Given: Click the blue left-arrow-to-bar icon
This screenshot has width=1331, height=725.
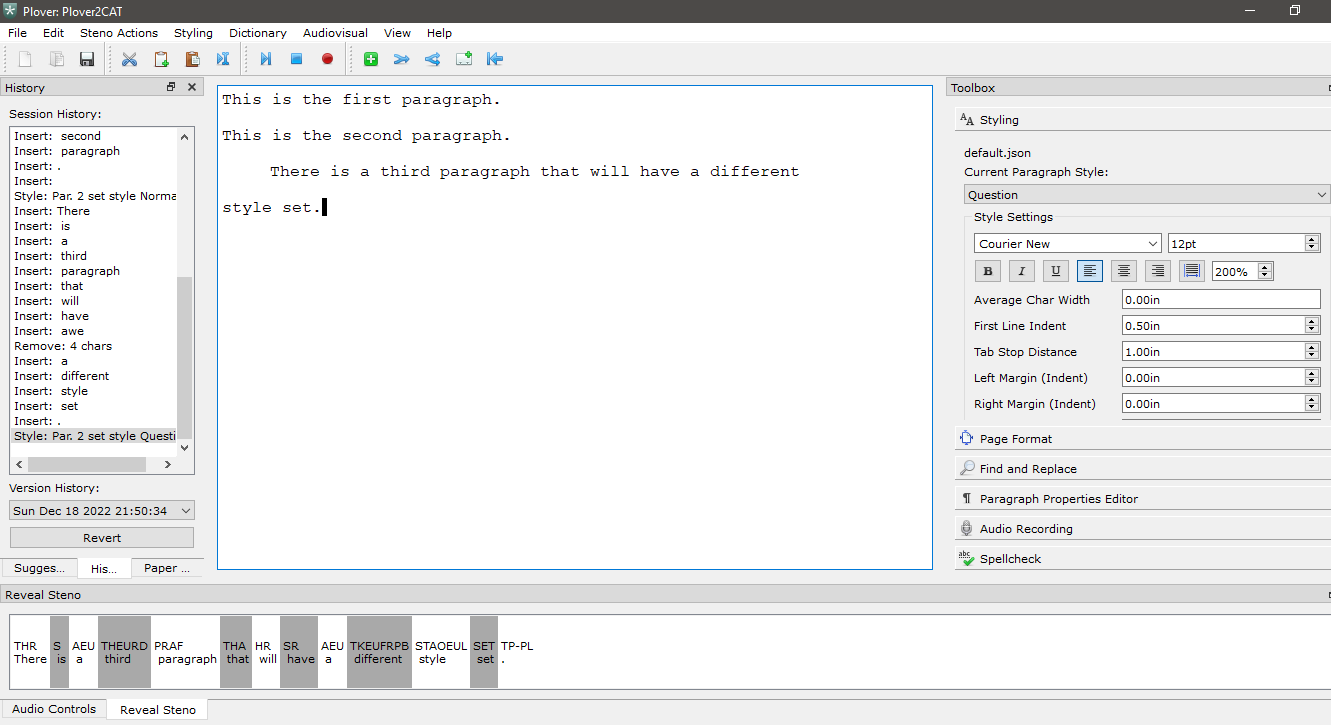Looking at the screenshot, I should tap(495, 59).
